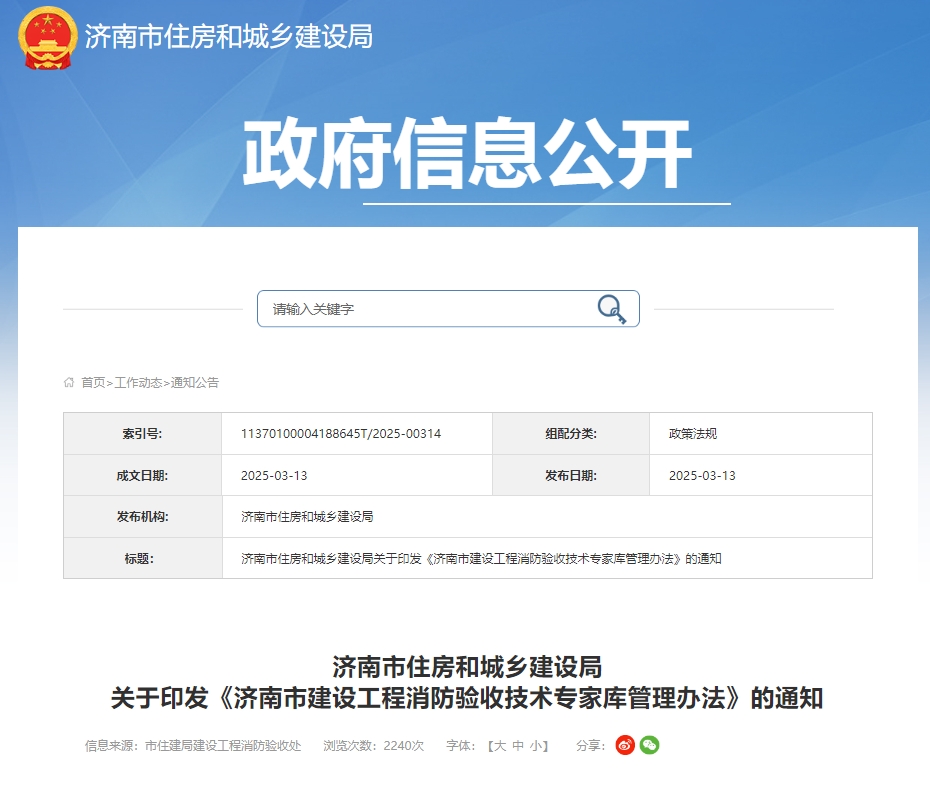930x792 pixels.
Task: Set font size to 小 (small)
Action: click(535, 746)
